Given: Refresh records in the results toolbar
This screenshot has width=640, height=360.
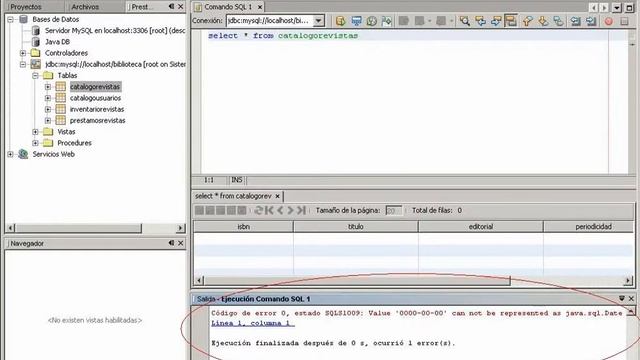Looking at the screenshot, I should pyautogui.click(x=258, y=210).
